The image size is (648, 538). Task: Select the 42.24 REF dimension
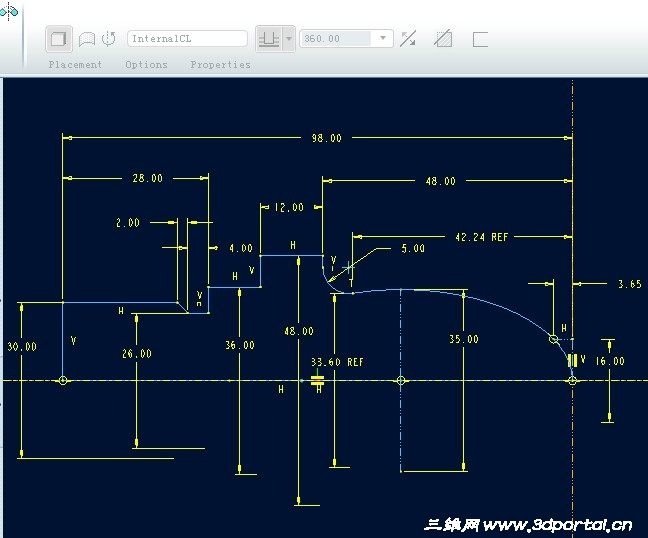point(481,237)
